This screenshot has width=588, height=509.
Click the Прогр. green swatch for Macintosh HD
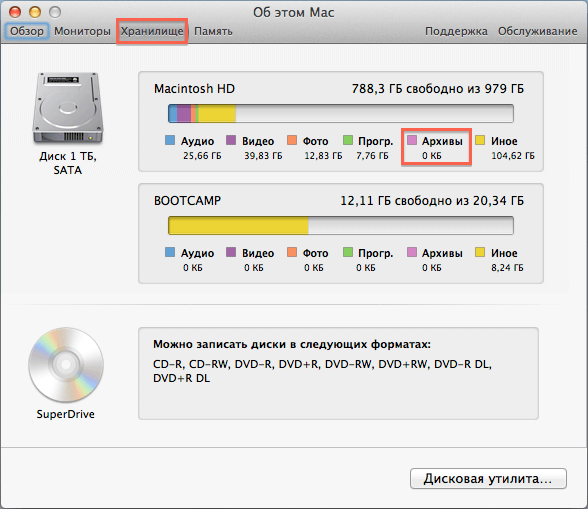(348, 140)
